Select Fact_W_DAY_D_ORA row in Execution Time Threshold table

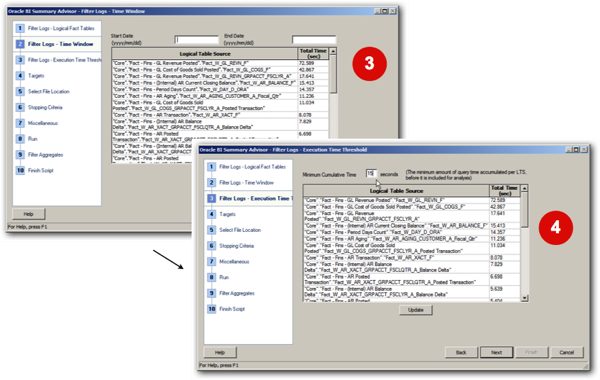(x=412, y=232)
